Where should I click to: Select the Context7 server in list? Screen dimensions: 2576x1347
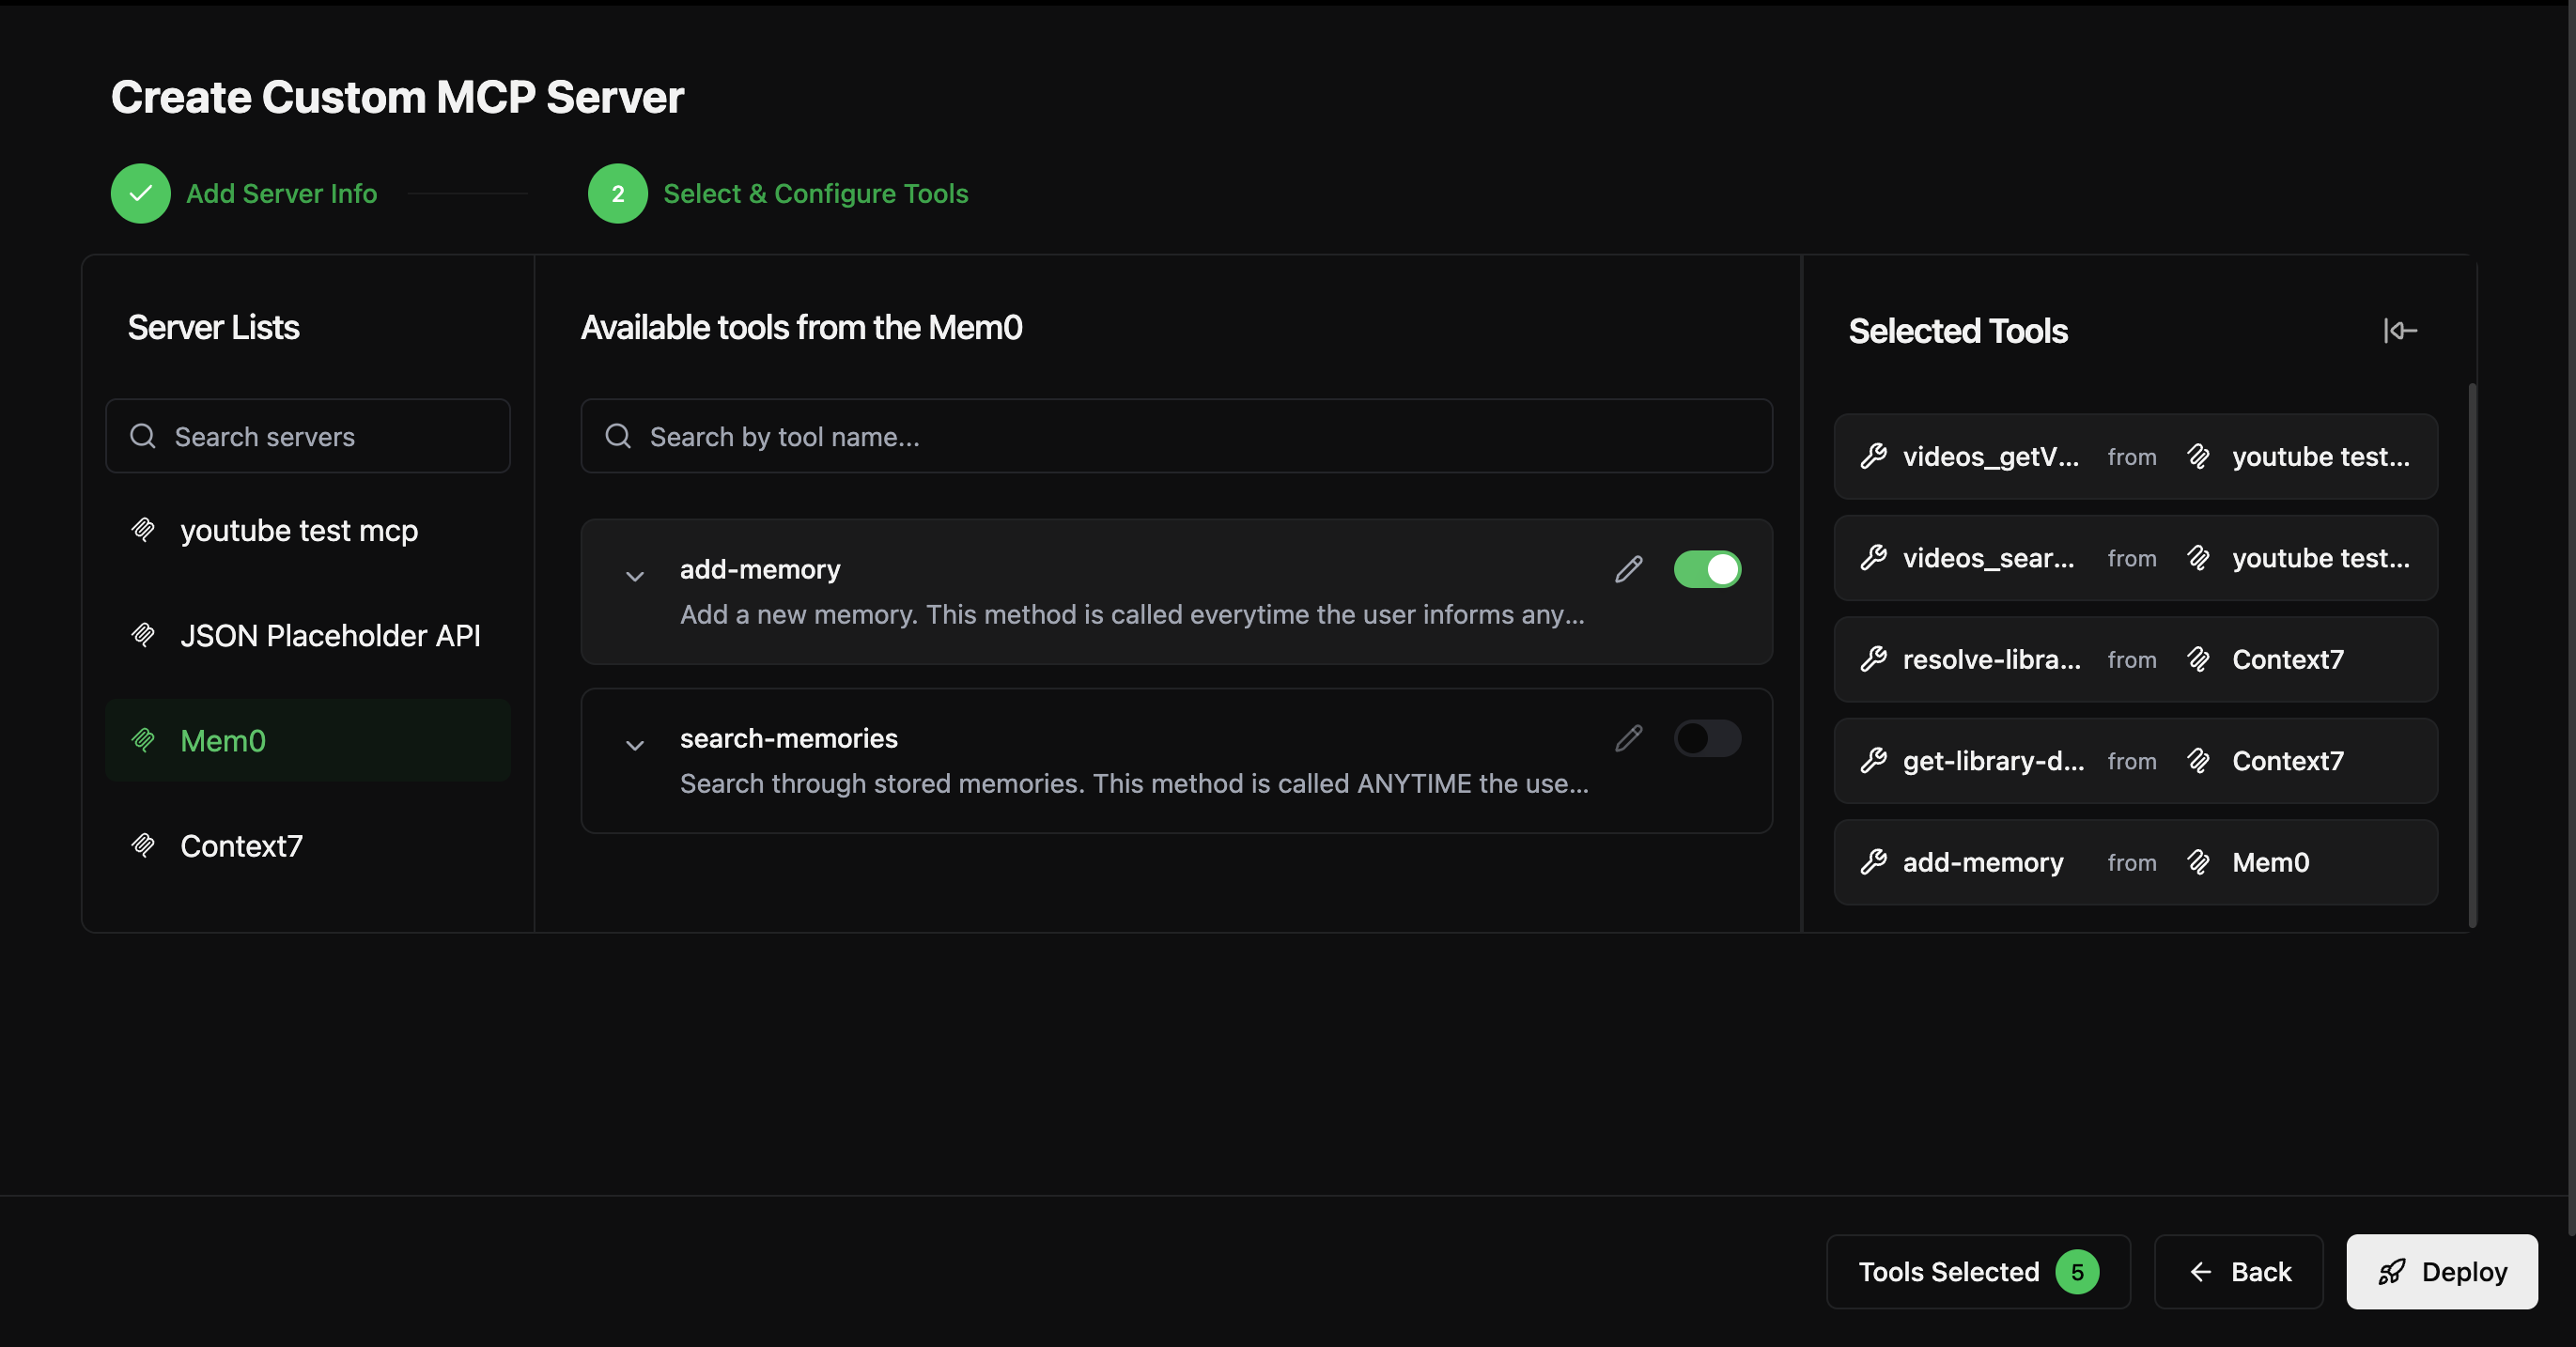241,846
